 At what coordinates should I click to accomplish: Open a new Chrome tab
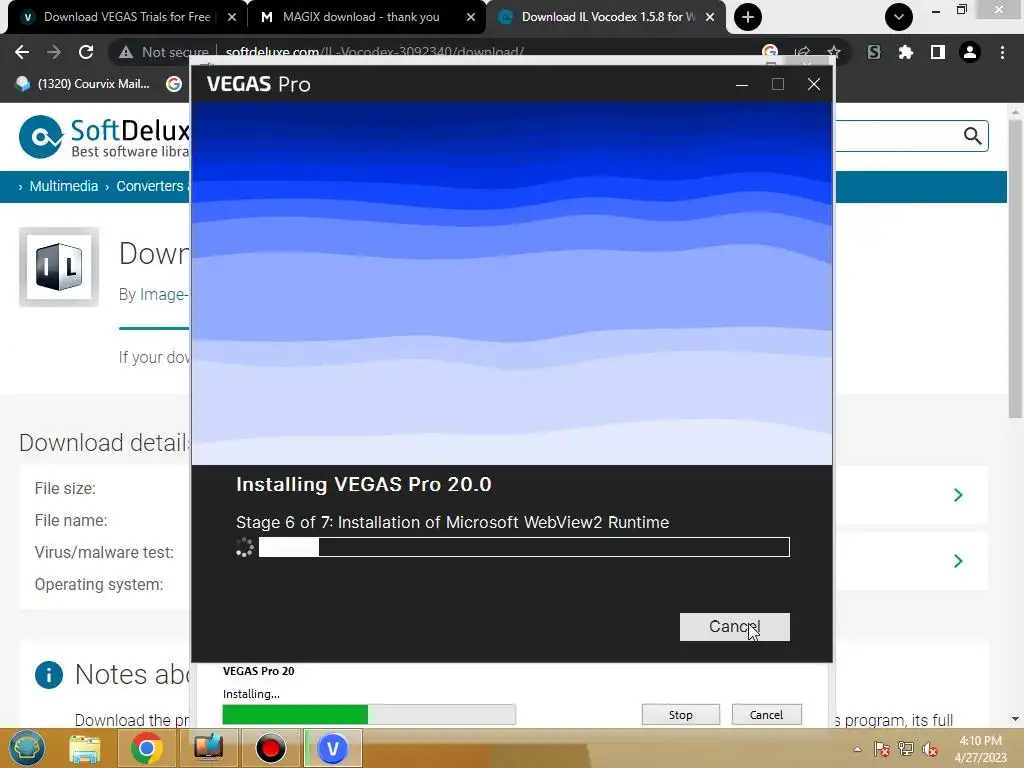pyautogui.click(x=748, y=17)
